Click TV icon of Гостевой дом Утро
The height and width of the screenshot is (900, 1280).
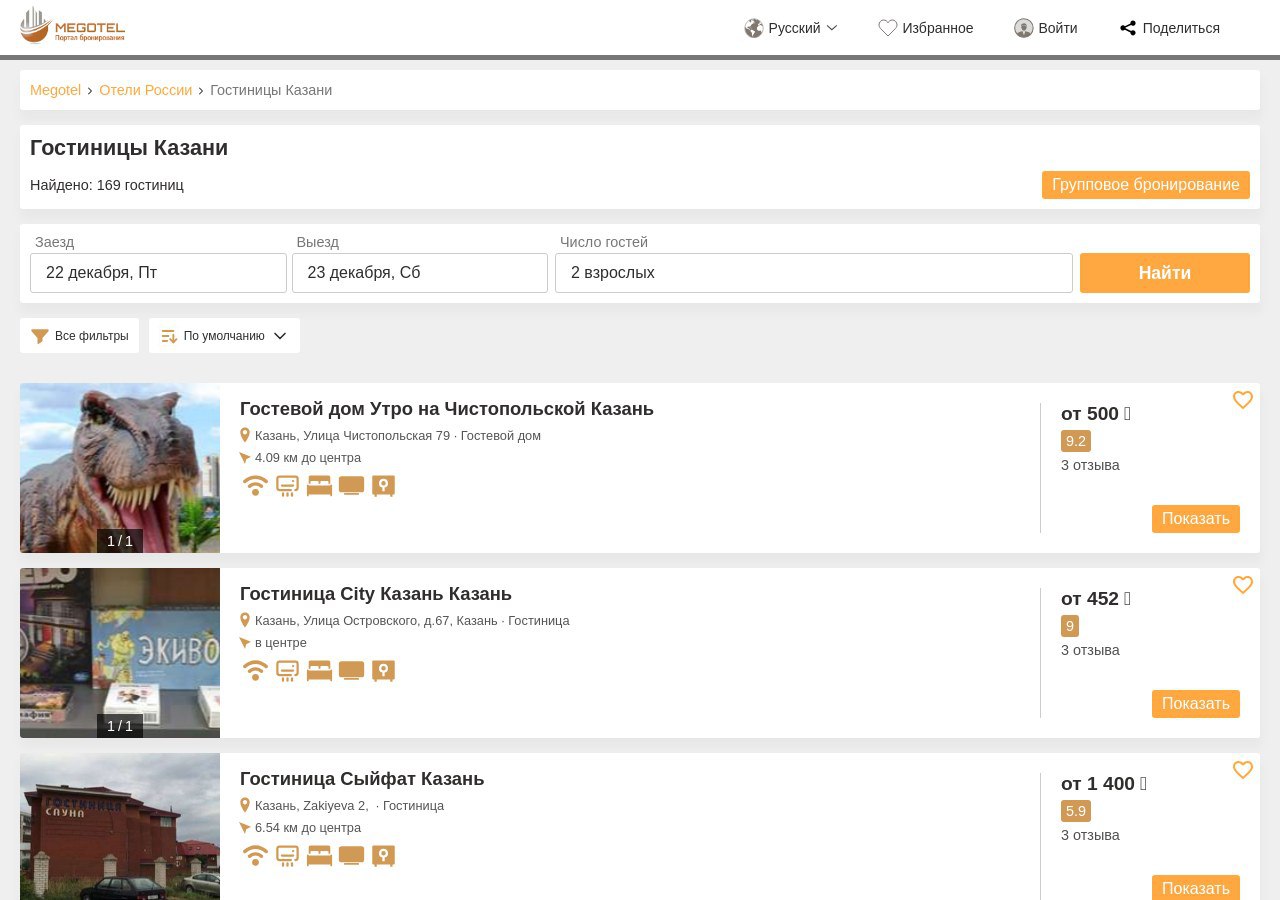[x=351, y=486]
